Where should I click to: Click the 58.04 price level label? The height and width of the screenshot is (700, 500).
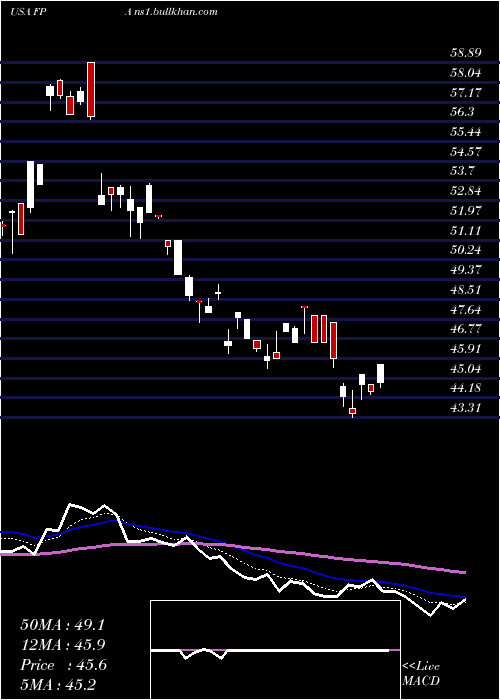[x=465, y=73]
